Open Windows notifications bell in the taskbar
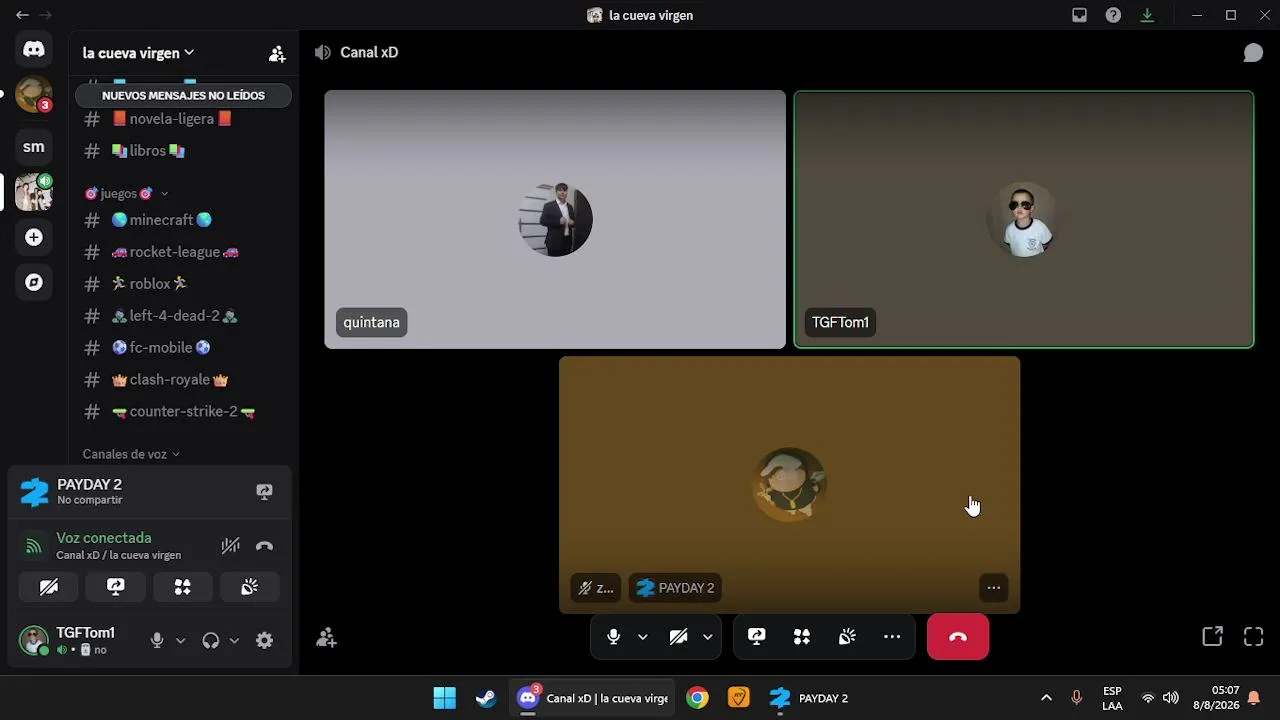Viewport: 1280px width, 720px height. point(1253,698)
